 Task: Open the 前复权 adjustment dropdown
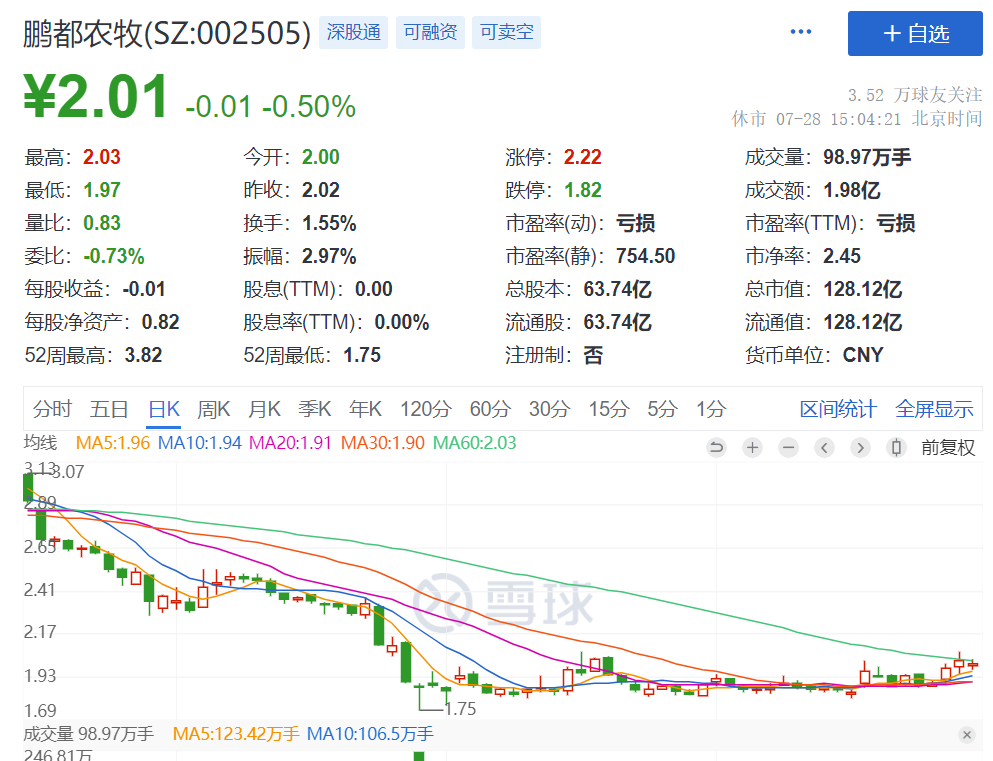click(948, 448)
